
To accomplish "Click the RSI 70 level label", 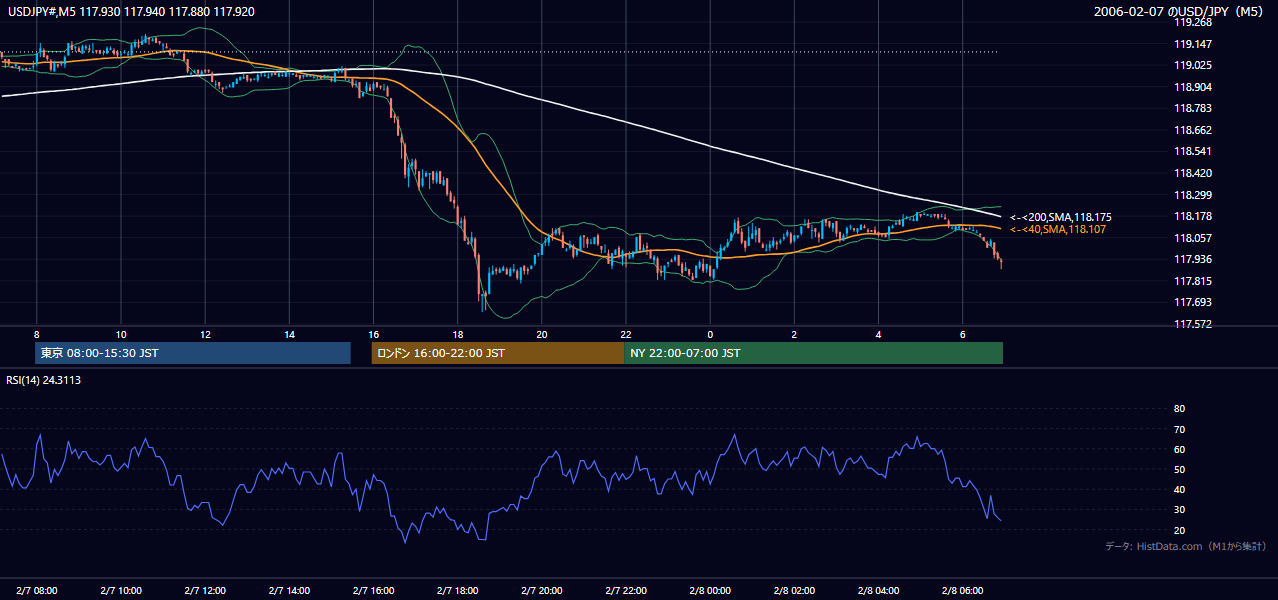I will pos(1179,429).
